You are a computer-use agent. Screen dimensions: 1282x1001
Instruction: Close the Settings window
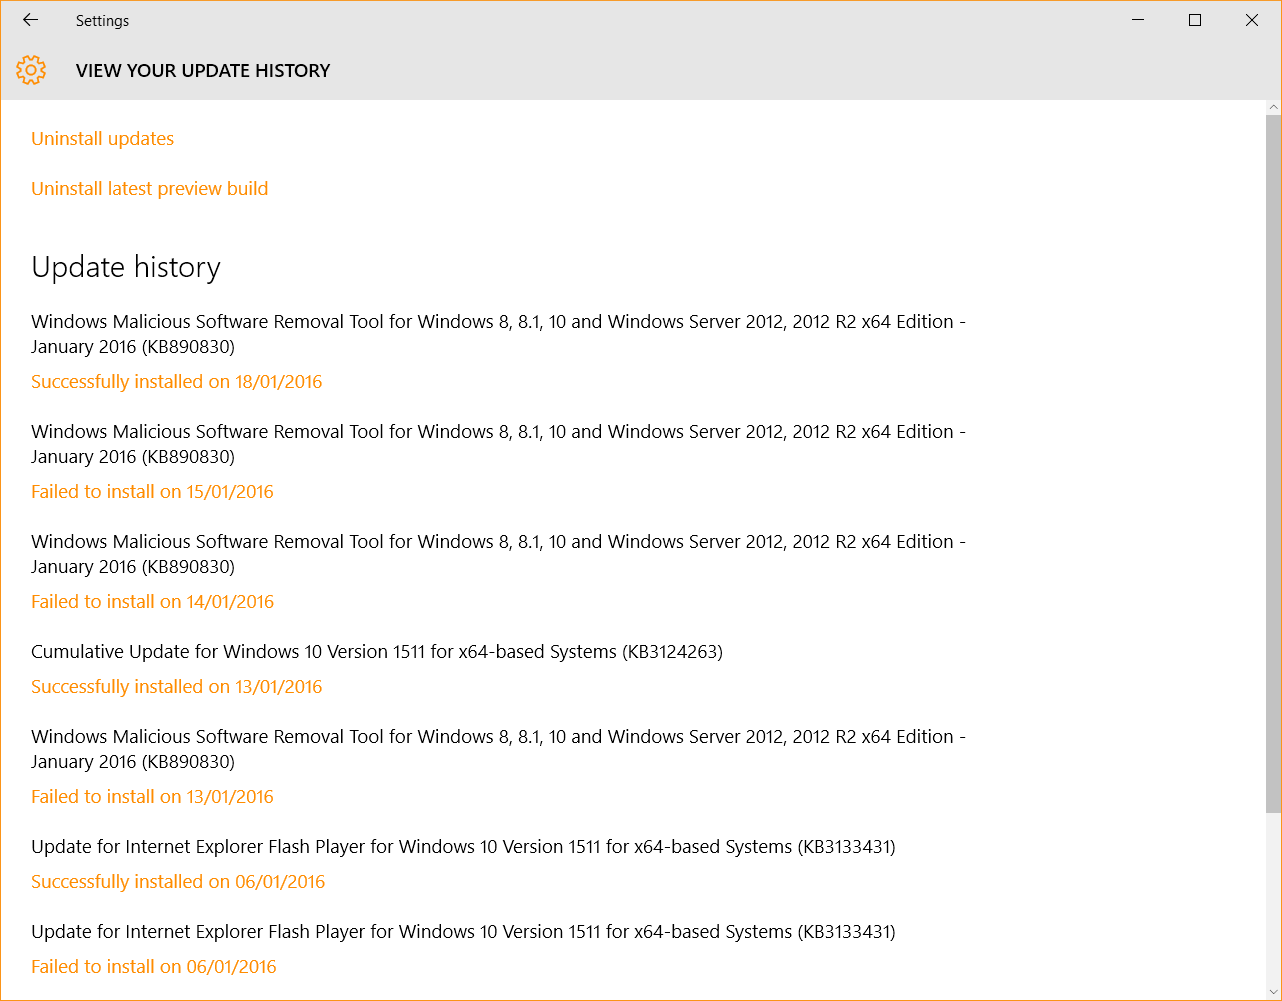(x=1252, y=20)
